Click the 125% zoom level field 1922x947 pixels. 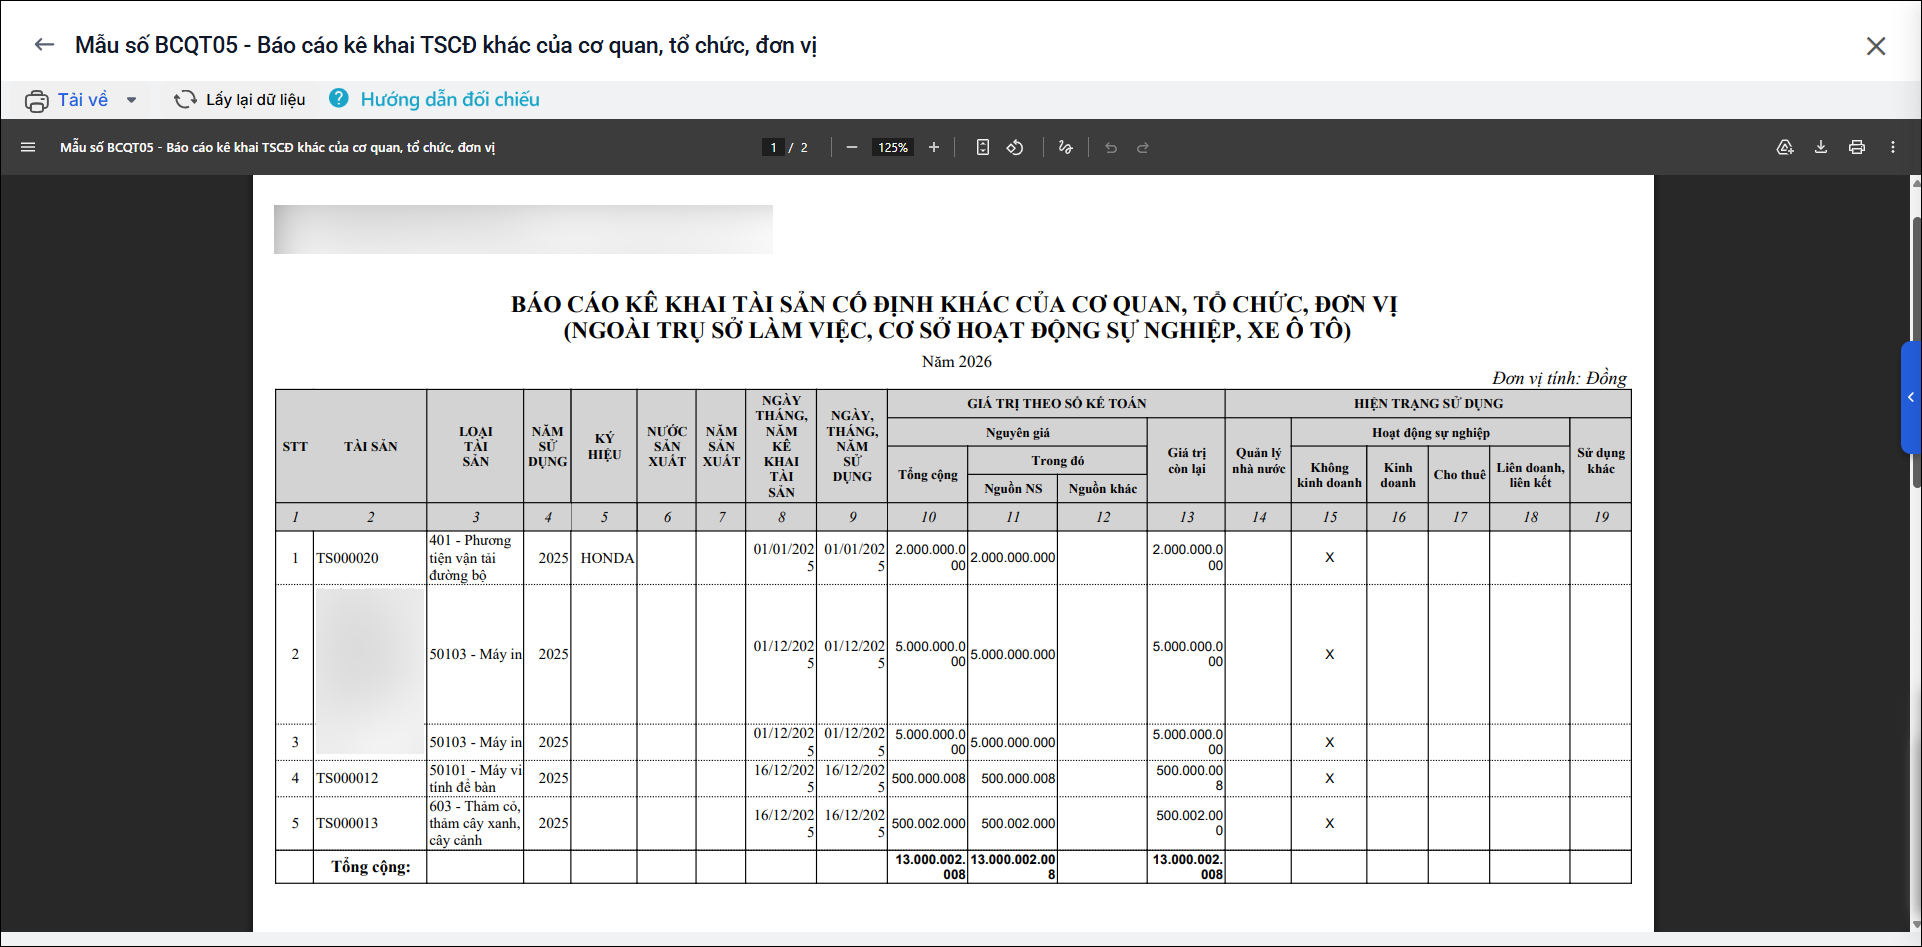tap(893, 147)
